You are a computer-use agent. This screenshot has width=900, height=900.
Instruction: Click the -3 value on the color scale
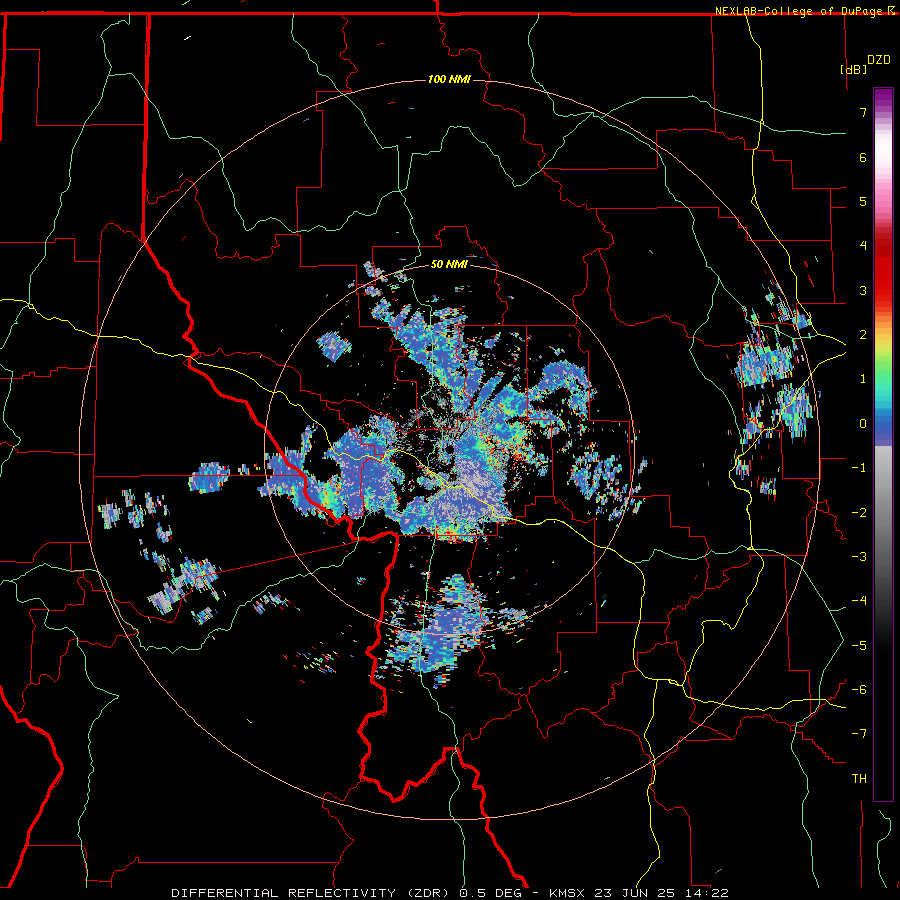[x=859, y=557]
